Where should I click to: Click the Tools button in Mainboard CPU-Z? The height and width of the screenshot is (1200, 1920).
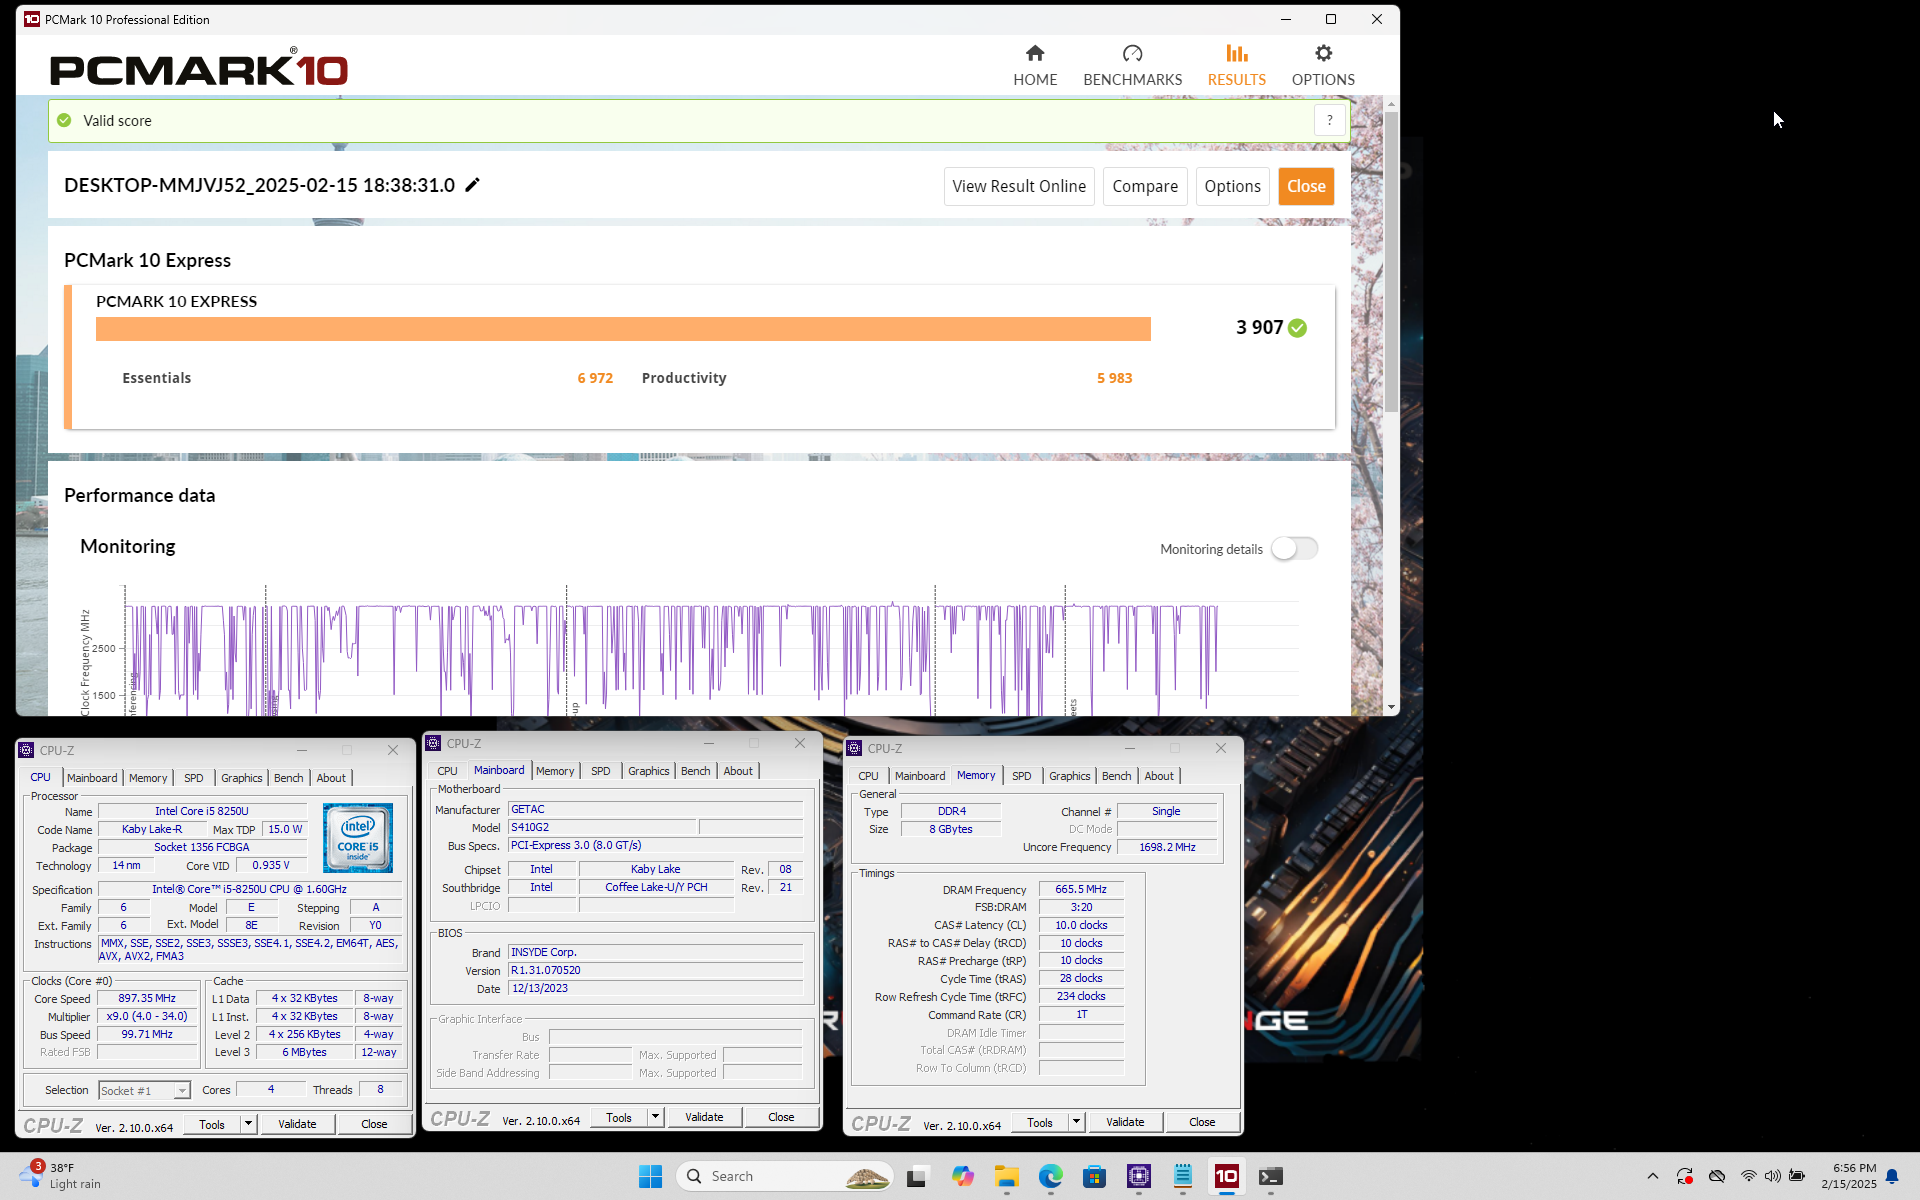619,1117
